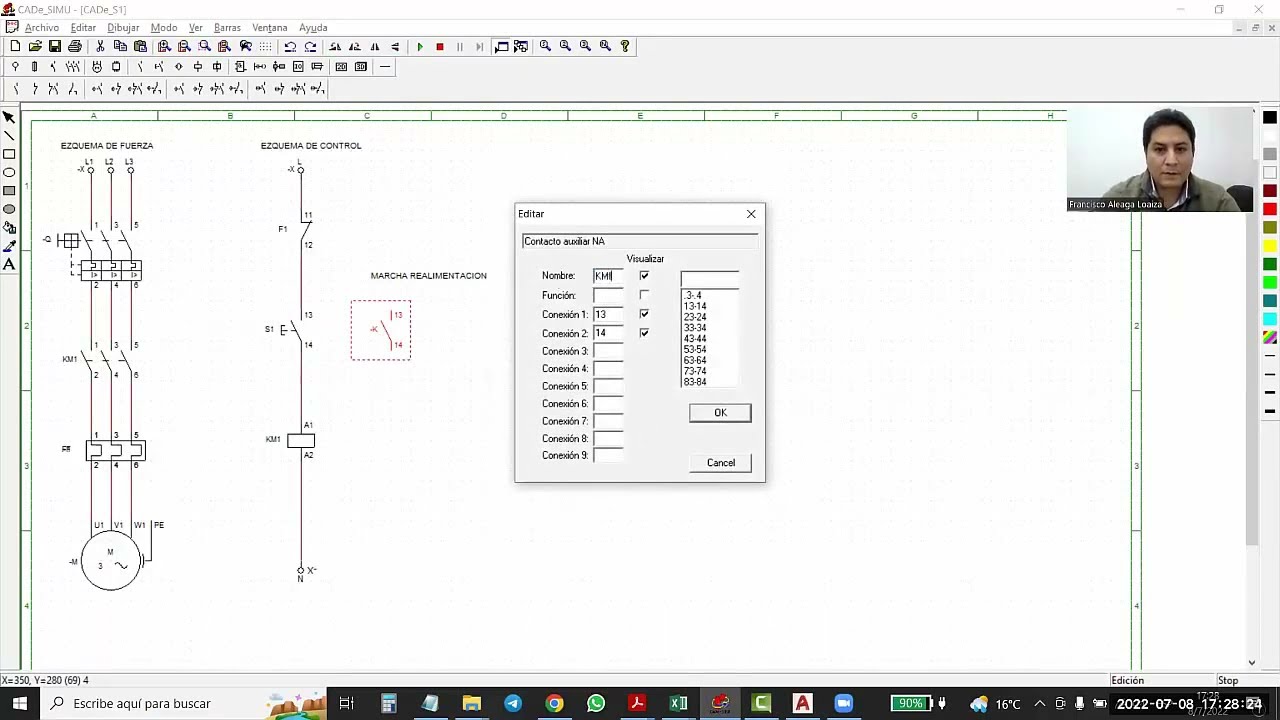Click the Función input field

pyautogui.click(x=608, y=295)
